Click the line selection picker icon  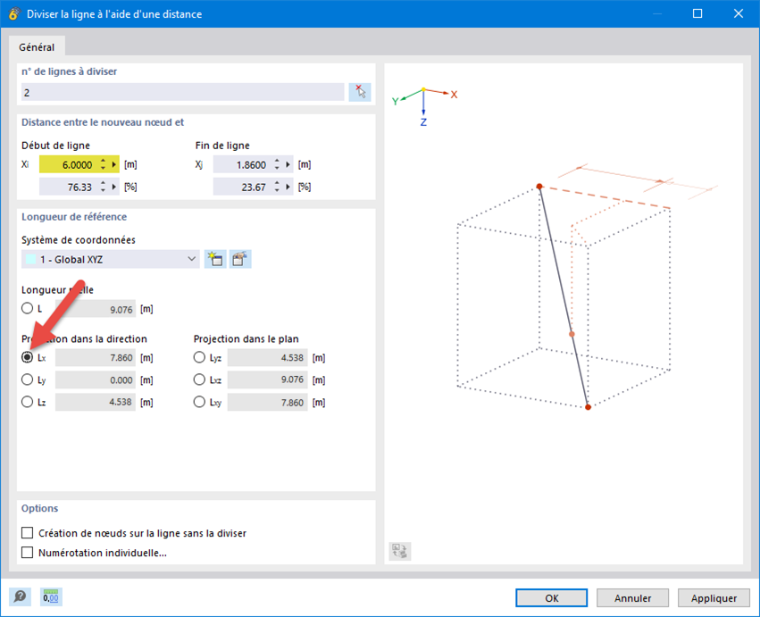point(360,92)
